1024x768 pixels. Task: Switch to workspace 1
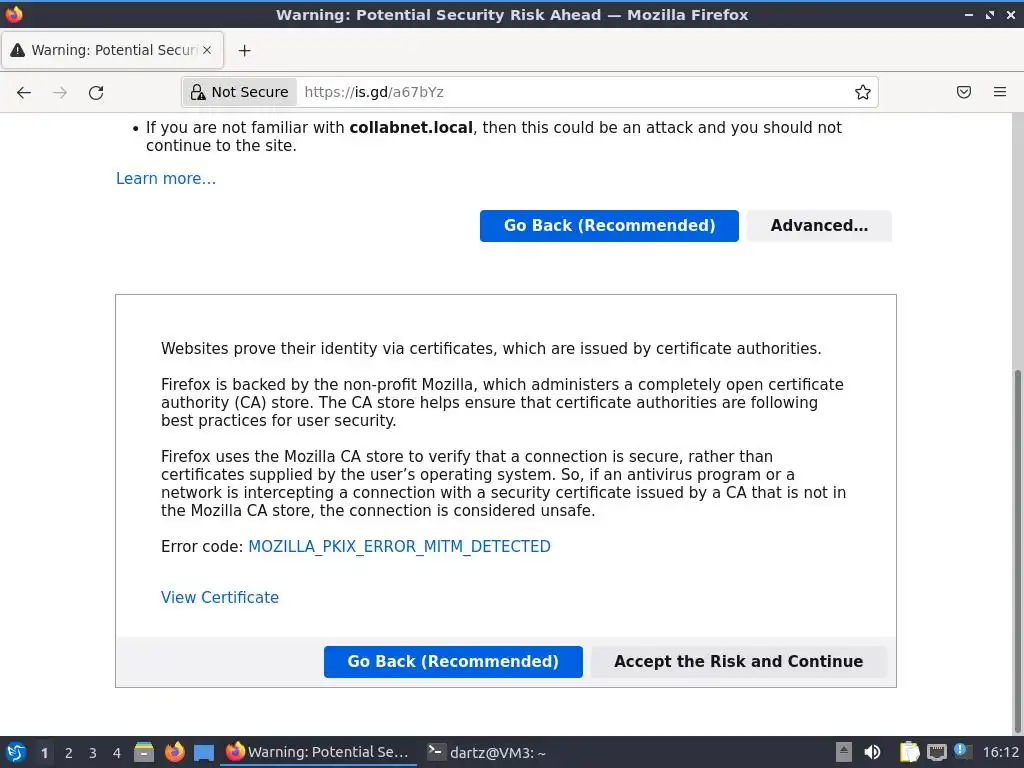[x=44, y=753]
